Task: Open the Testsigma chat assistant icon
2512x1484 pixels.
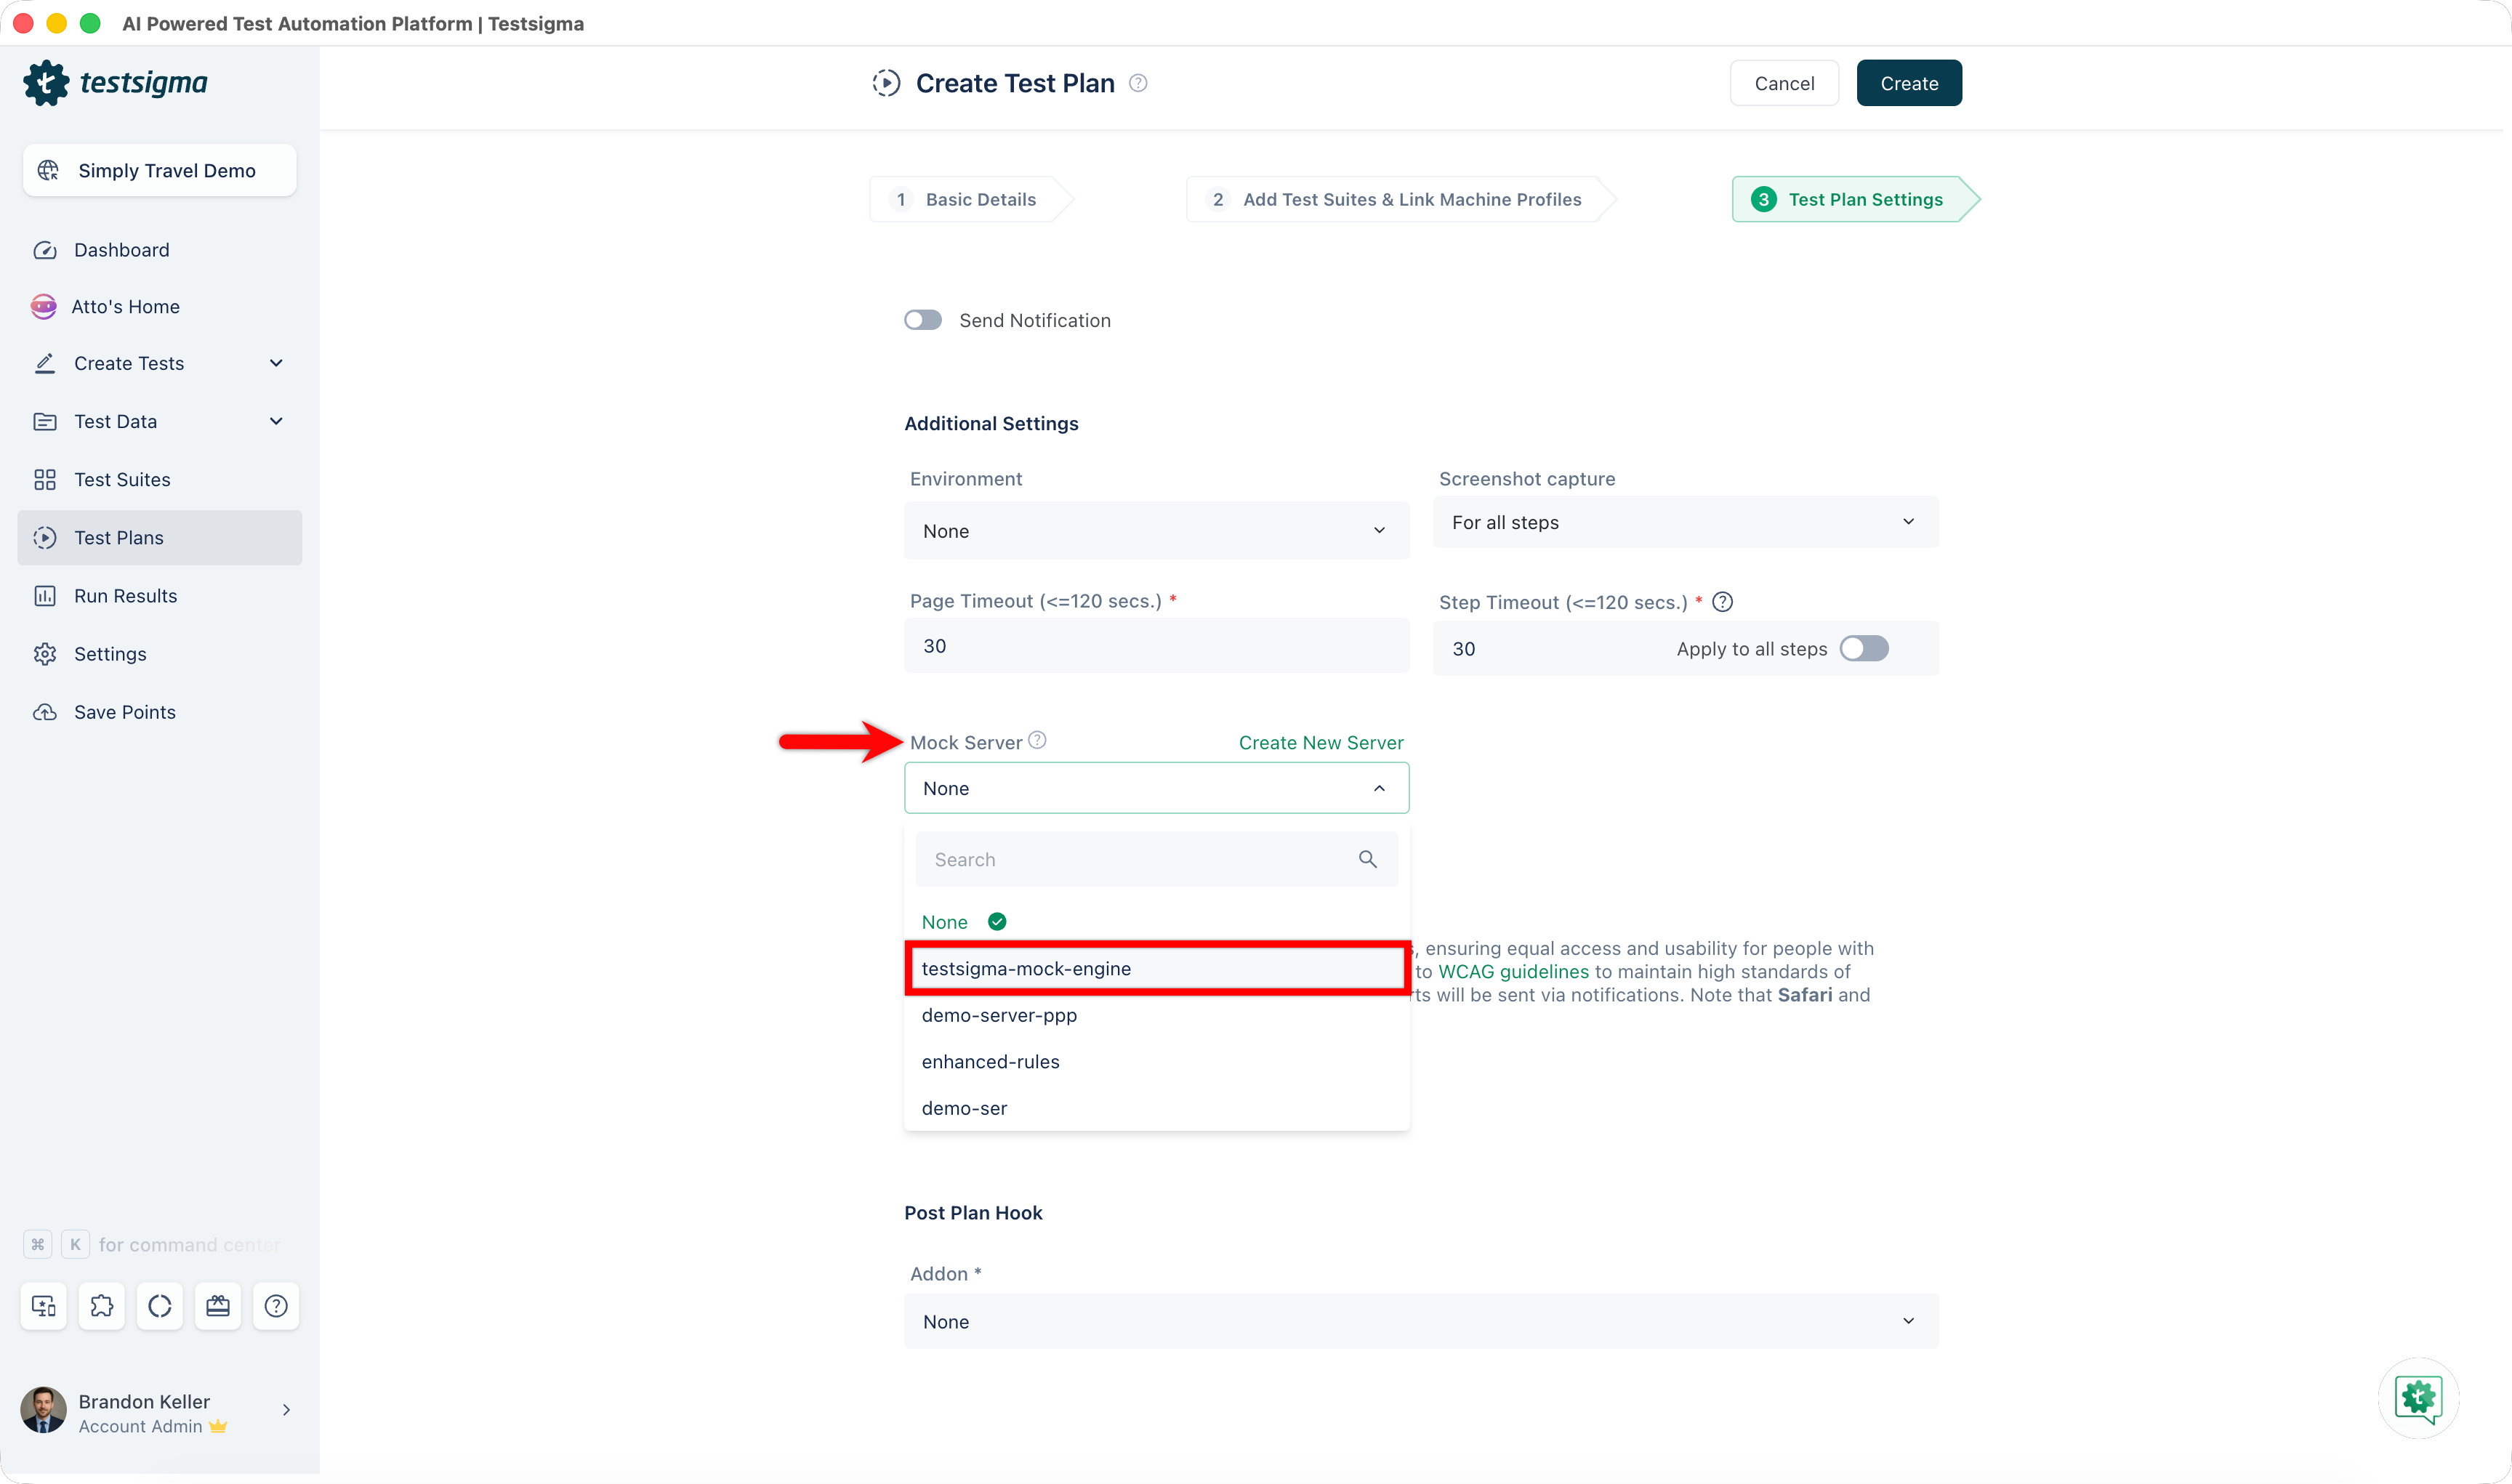Action: [2419, 1397]
